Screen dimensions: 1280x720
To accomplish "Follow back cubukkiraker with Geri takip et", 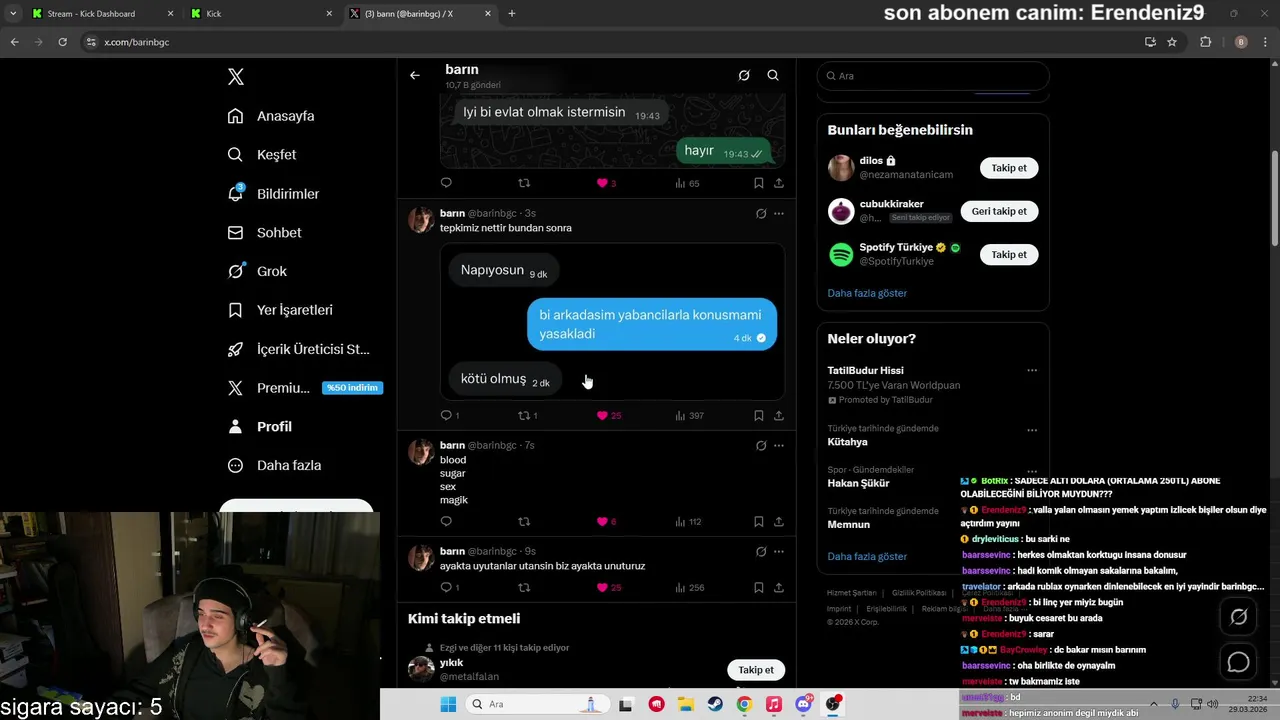I will coord(999,211).
